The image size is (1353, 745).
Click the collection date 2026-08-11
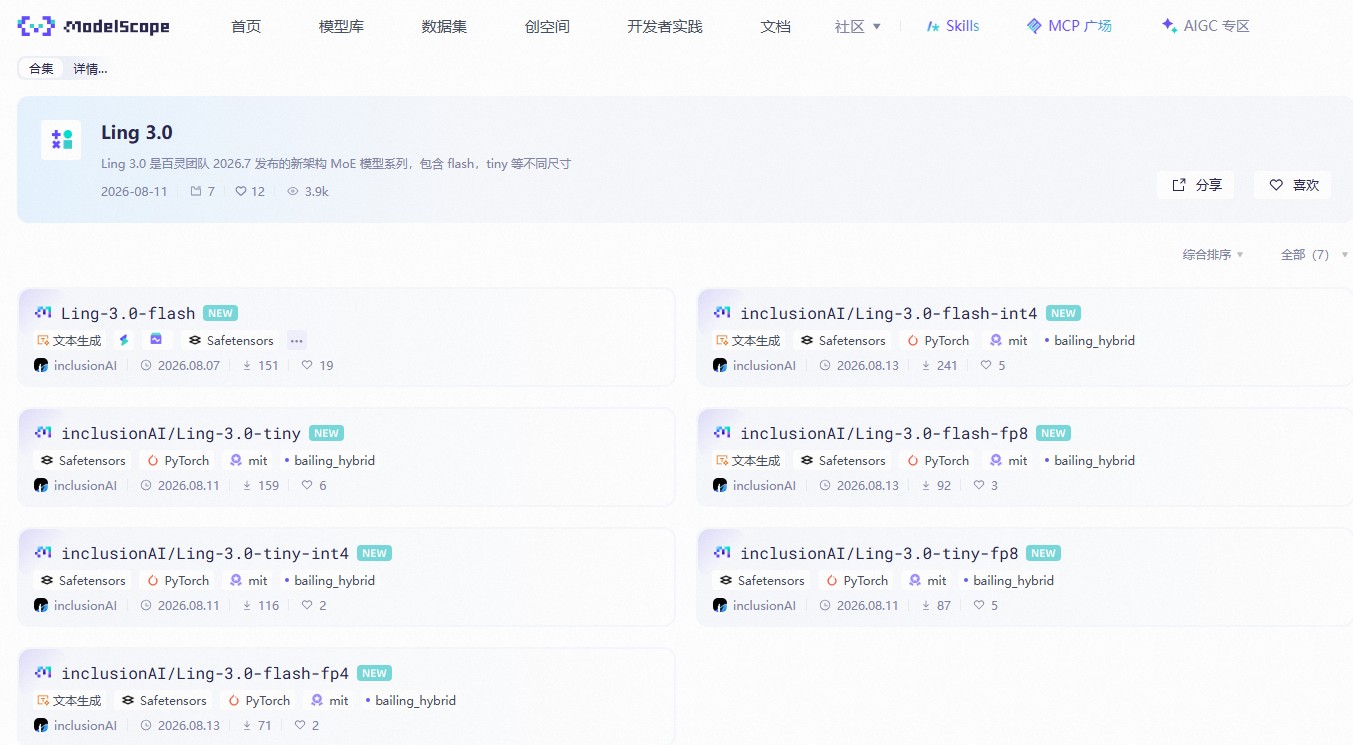(x=134, y=191)
